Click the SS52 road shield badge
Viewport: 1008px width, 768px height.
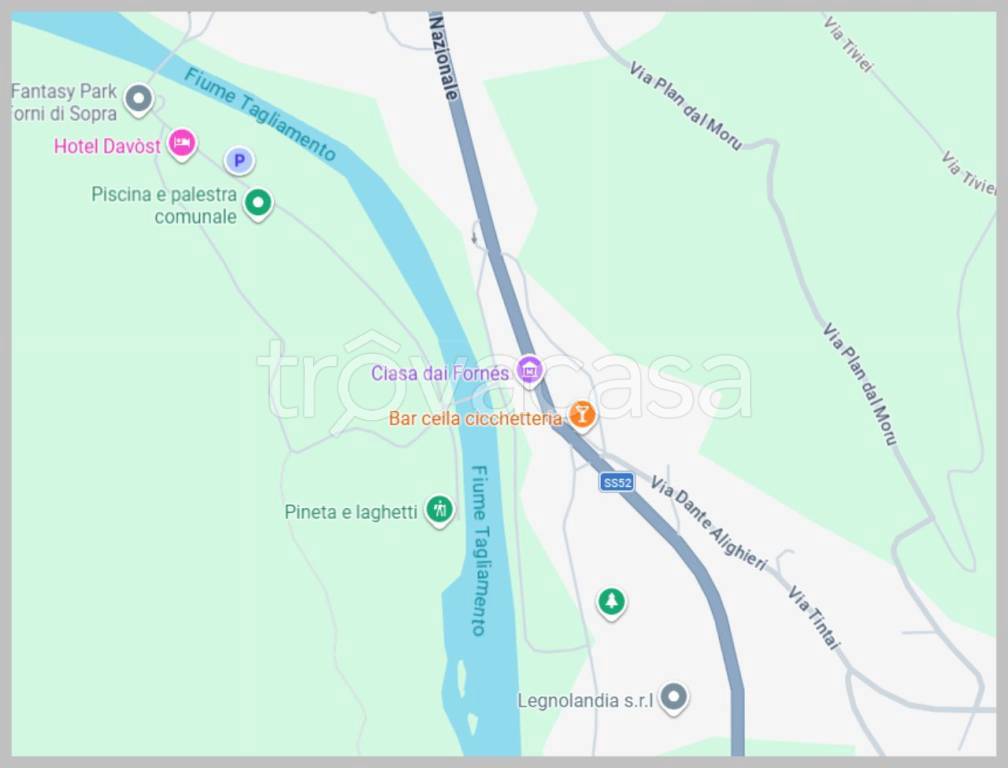coord(617,482)
